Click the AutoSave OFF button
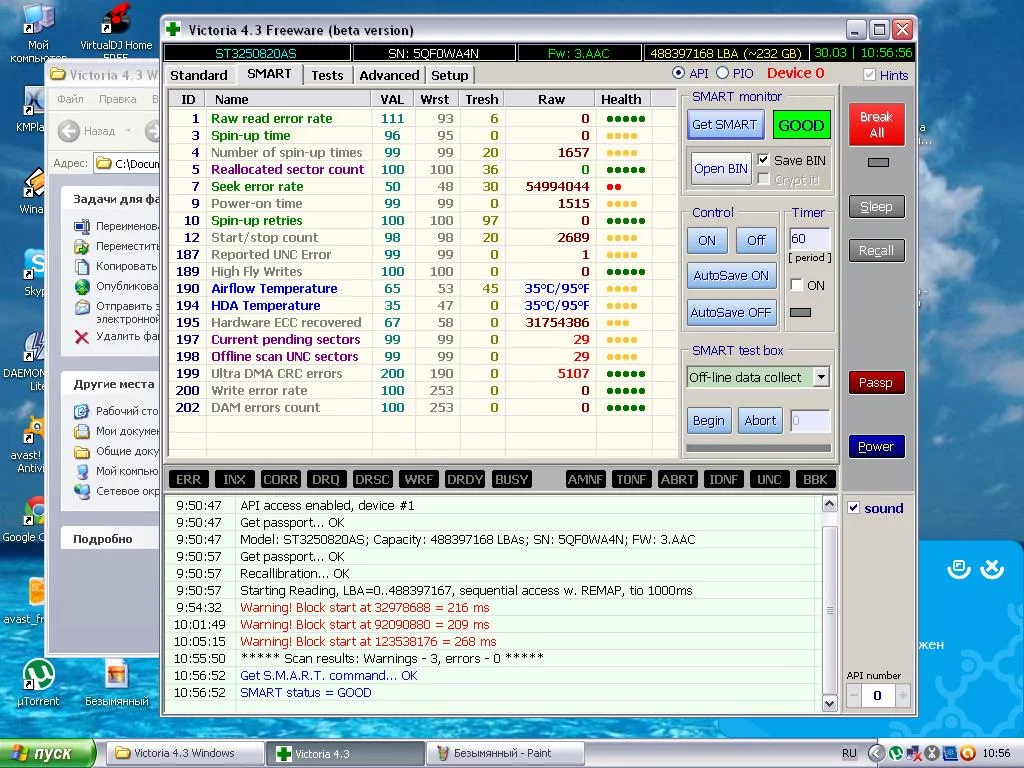The height and width of the screenshot is (768, 1024). point(731,313)
